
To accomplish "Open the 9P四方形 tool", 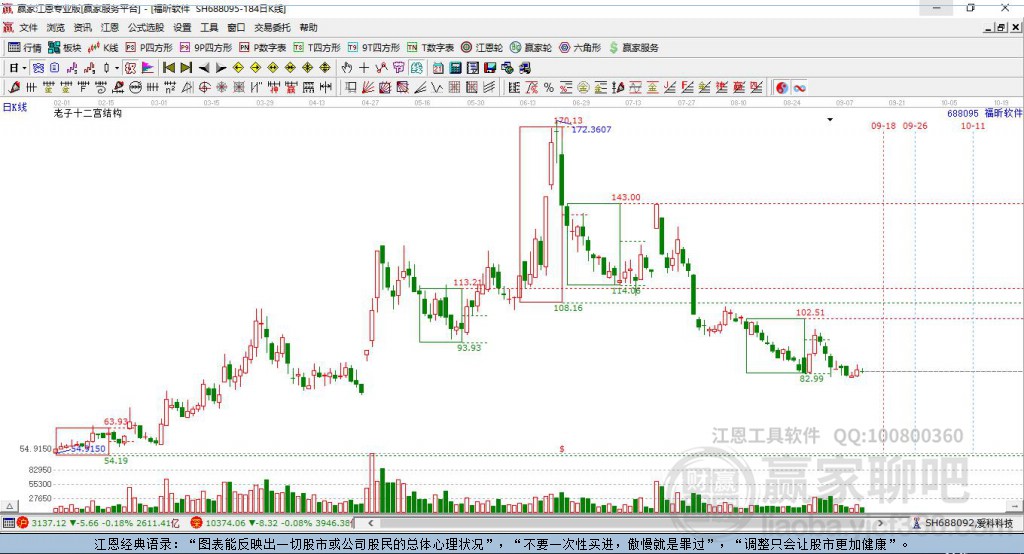I will pos(206,48).
